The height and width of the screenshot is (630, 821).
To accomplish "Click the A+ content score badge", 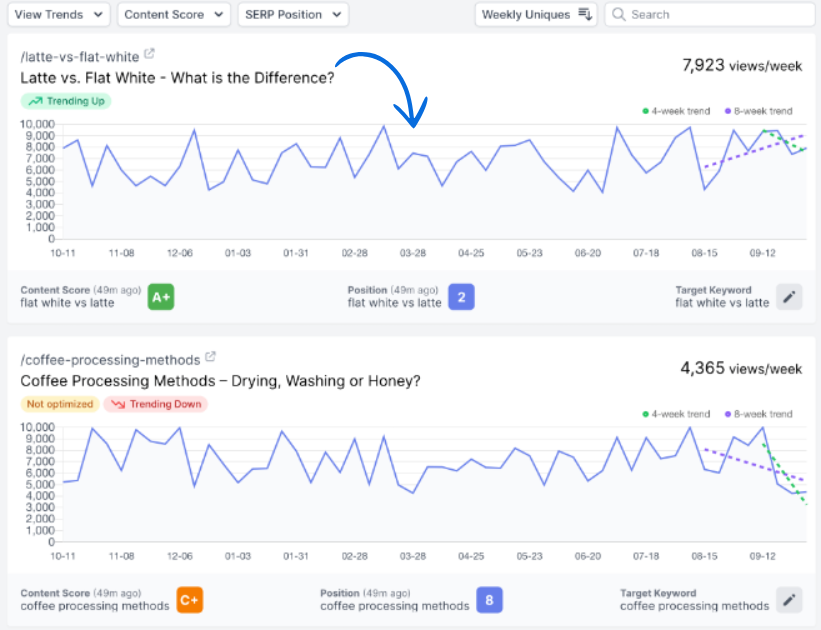I will [161, 297].
